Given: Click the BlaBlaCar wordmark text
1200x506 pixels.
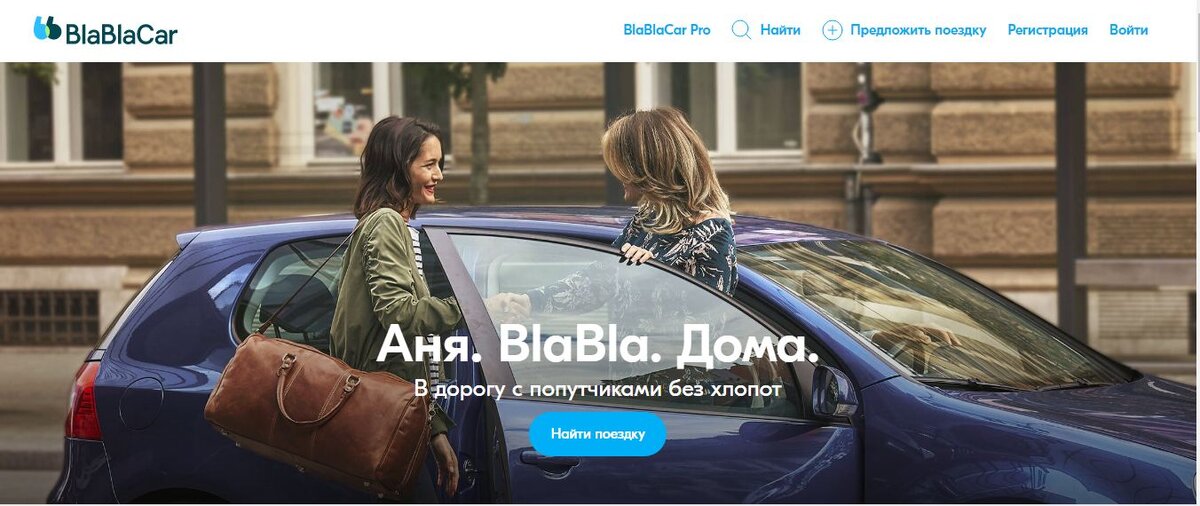Looking at the screenshot, I should click(121, 34).
